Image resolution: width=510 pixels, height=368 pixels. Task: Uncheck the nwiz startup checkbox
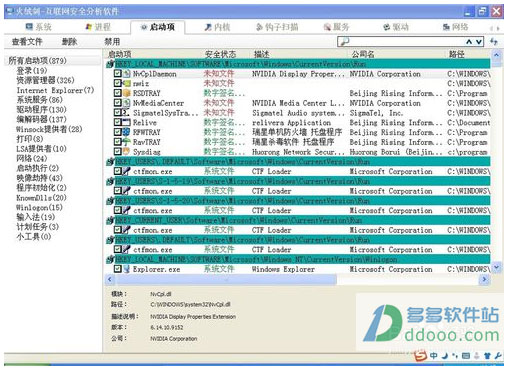click(x=118, y=83)
